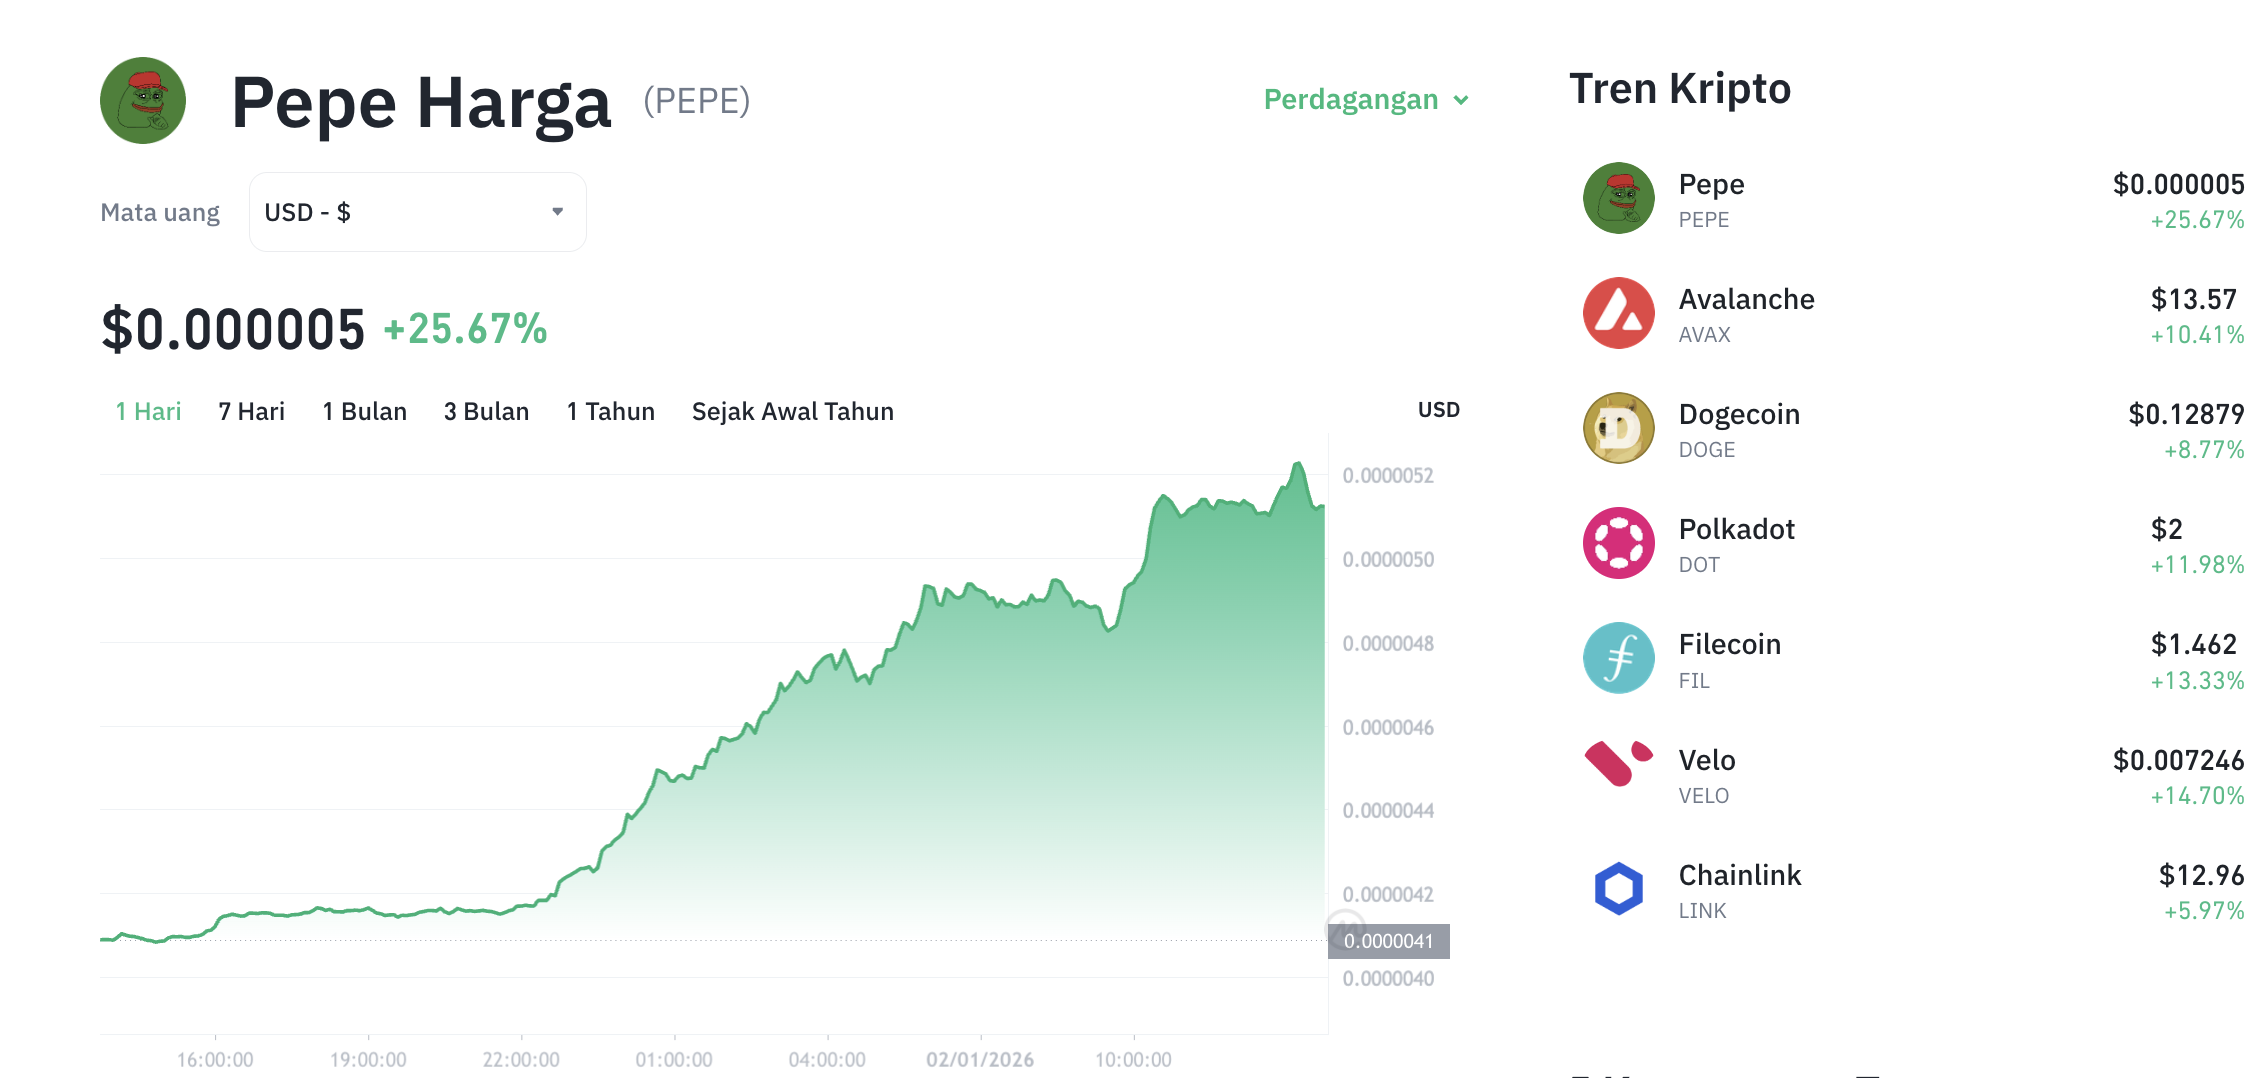Viewport: 2254px width, 1078px height.
Task: Click the peak of the price chart
Action: point(1297,460)
